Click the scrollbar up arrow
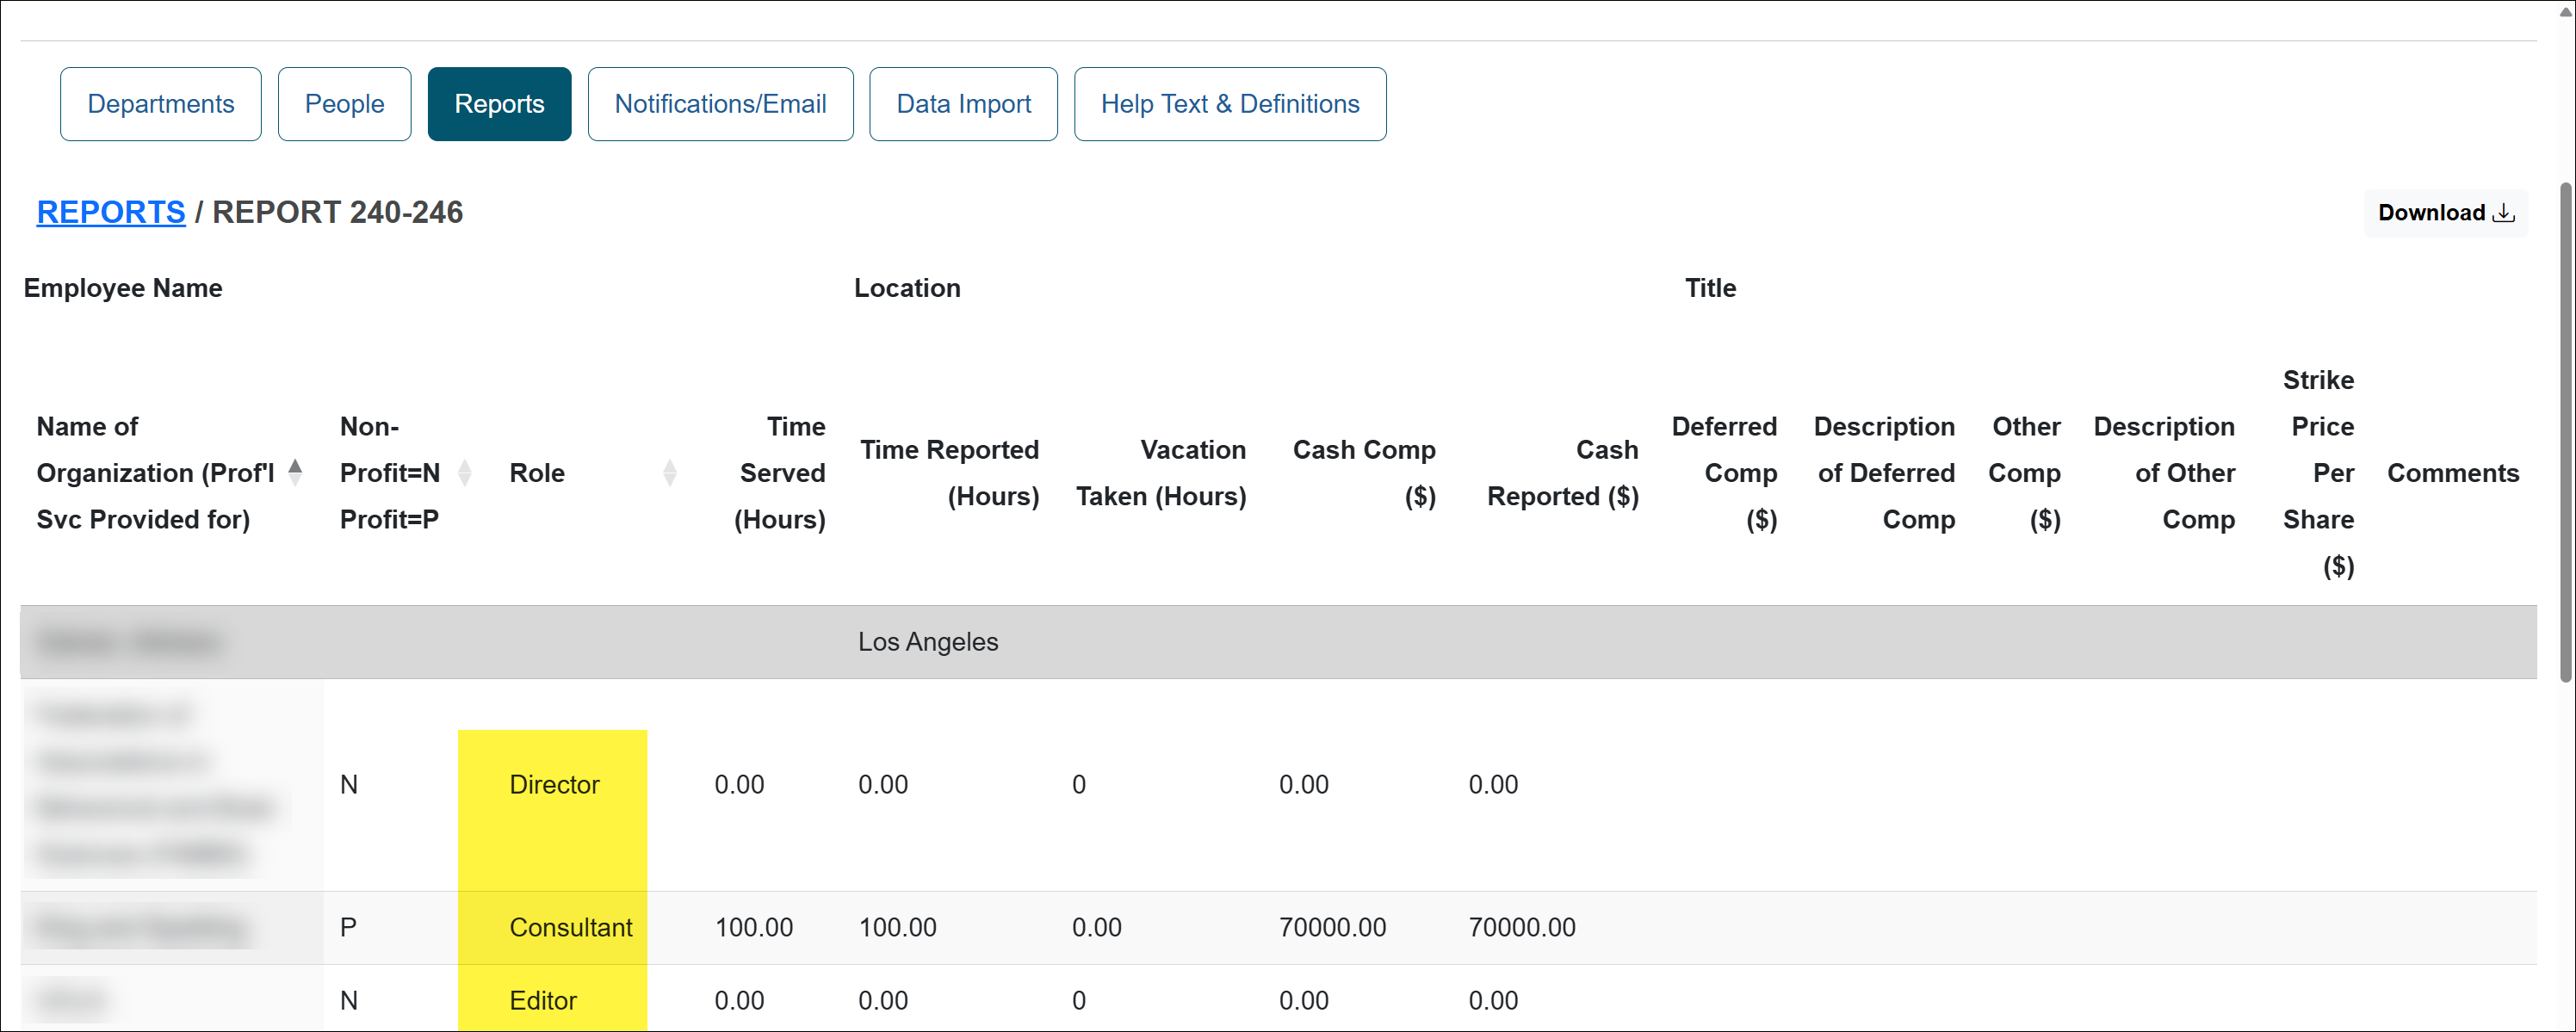This screenshot has height=1032, width=2576. (2564, 10)
